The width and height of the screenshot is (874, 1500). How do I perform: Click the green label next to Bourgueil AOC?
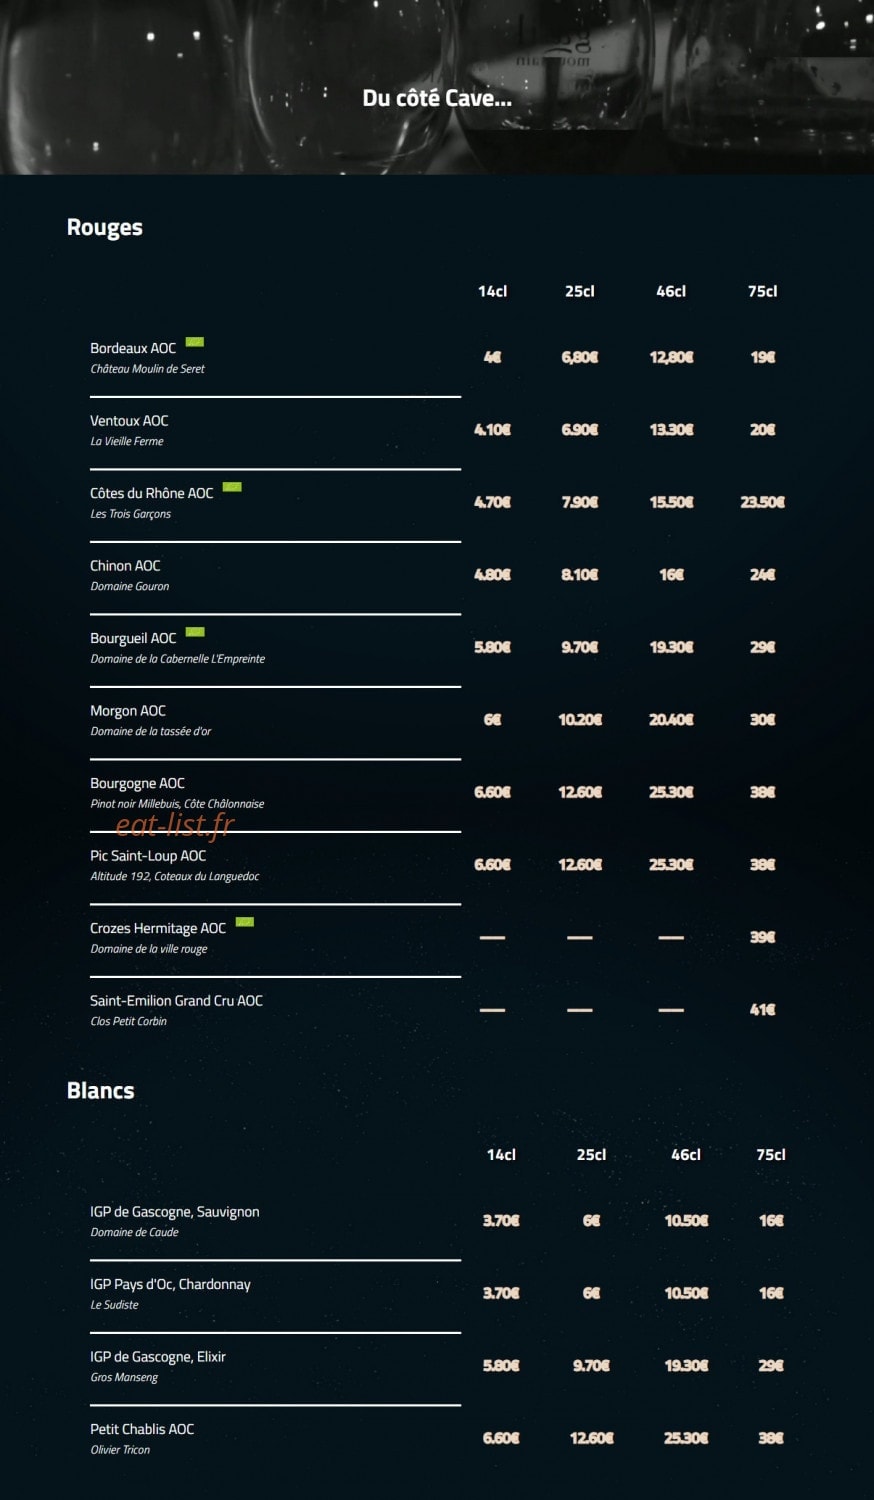[x=195, y=632]
